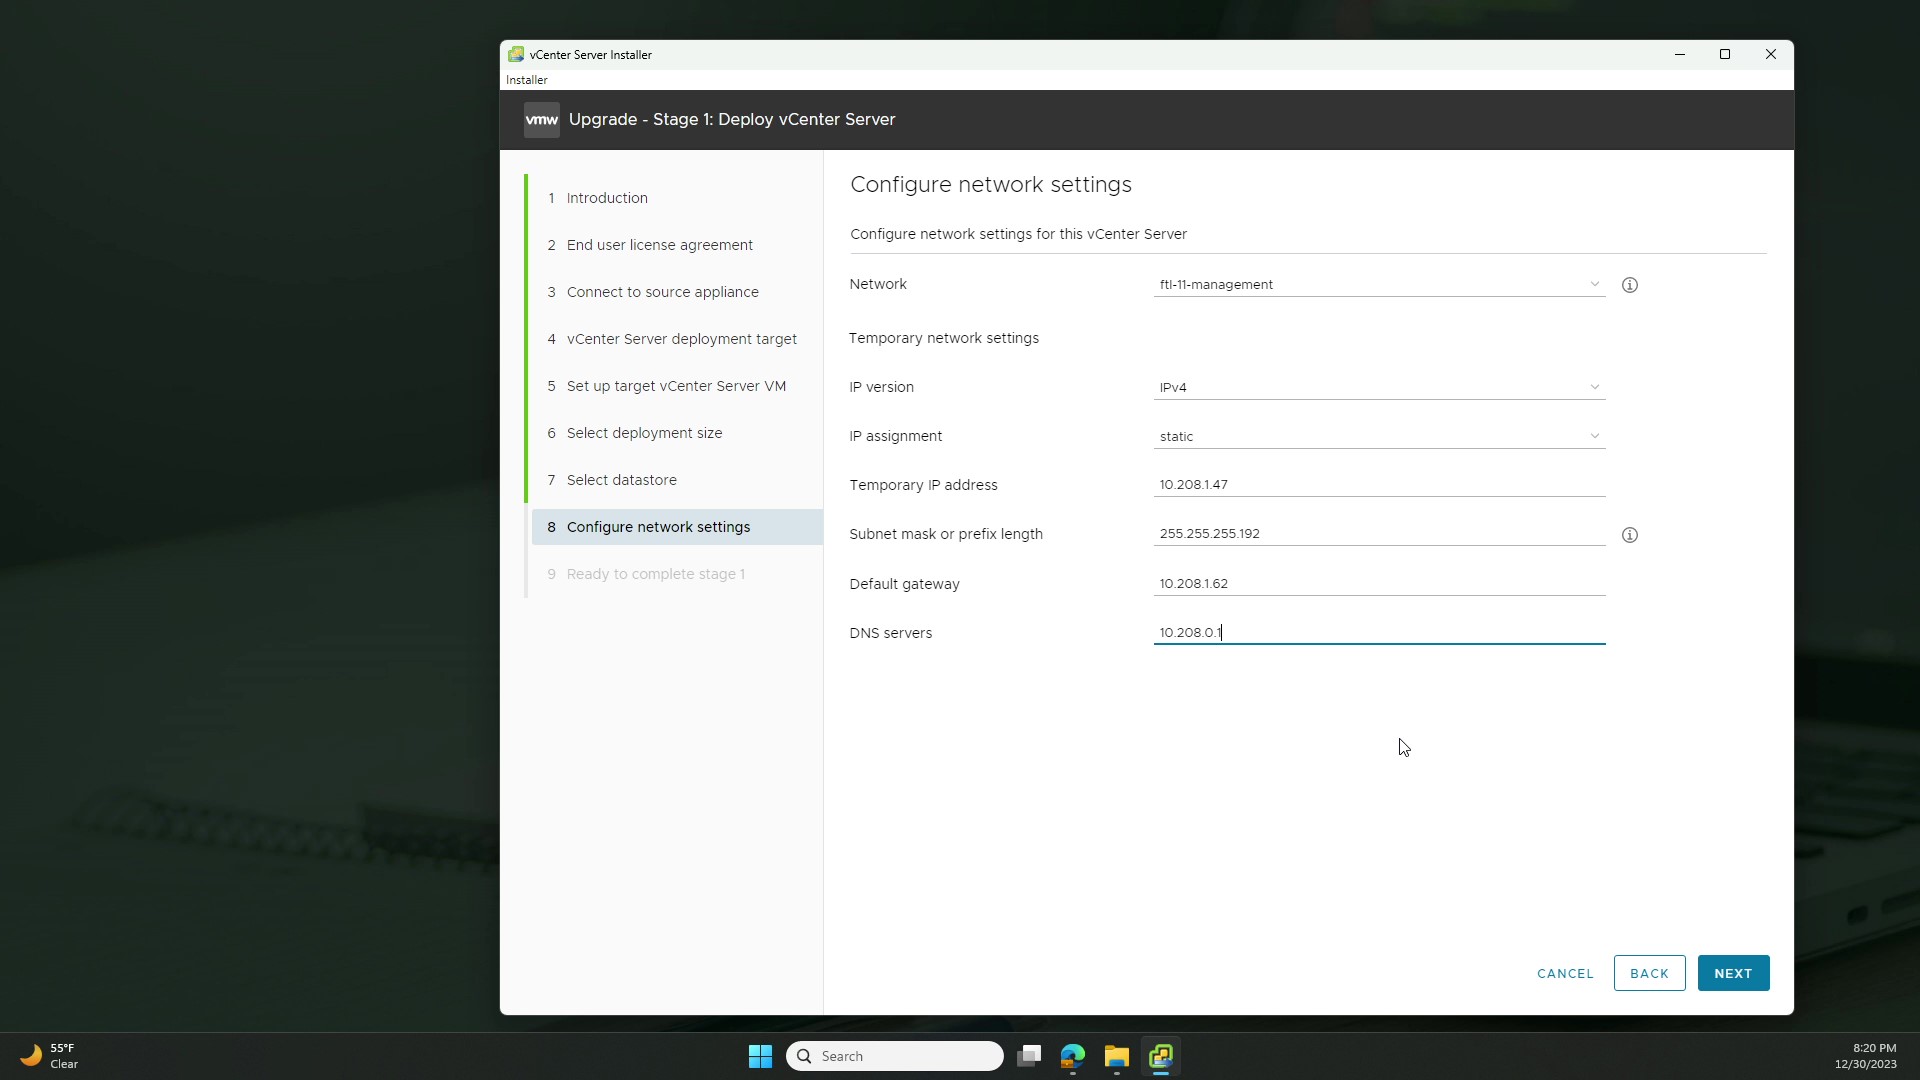Open the IP version dropdown
1920x1080 pixels.
click(1379, 387)
